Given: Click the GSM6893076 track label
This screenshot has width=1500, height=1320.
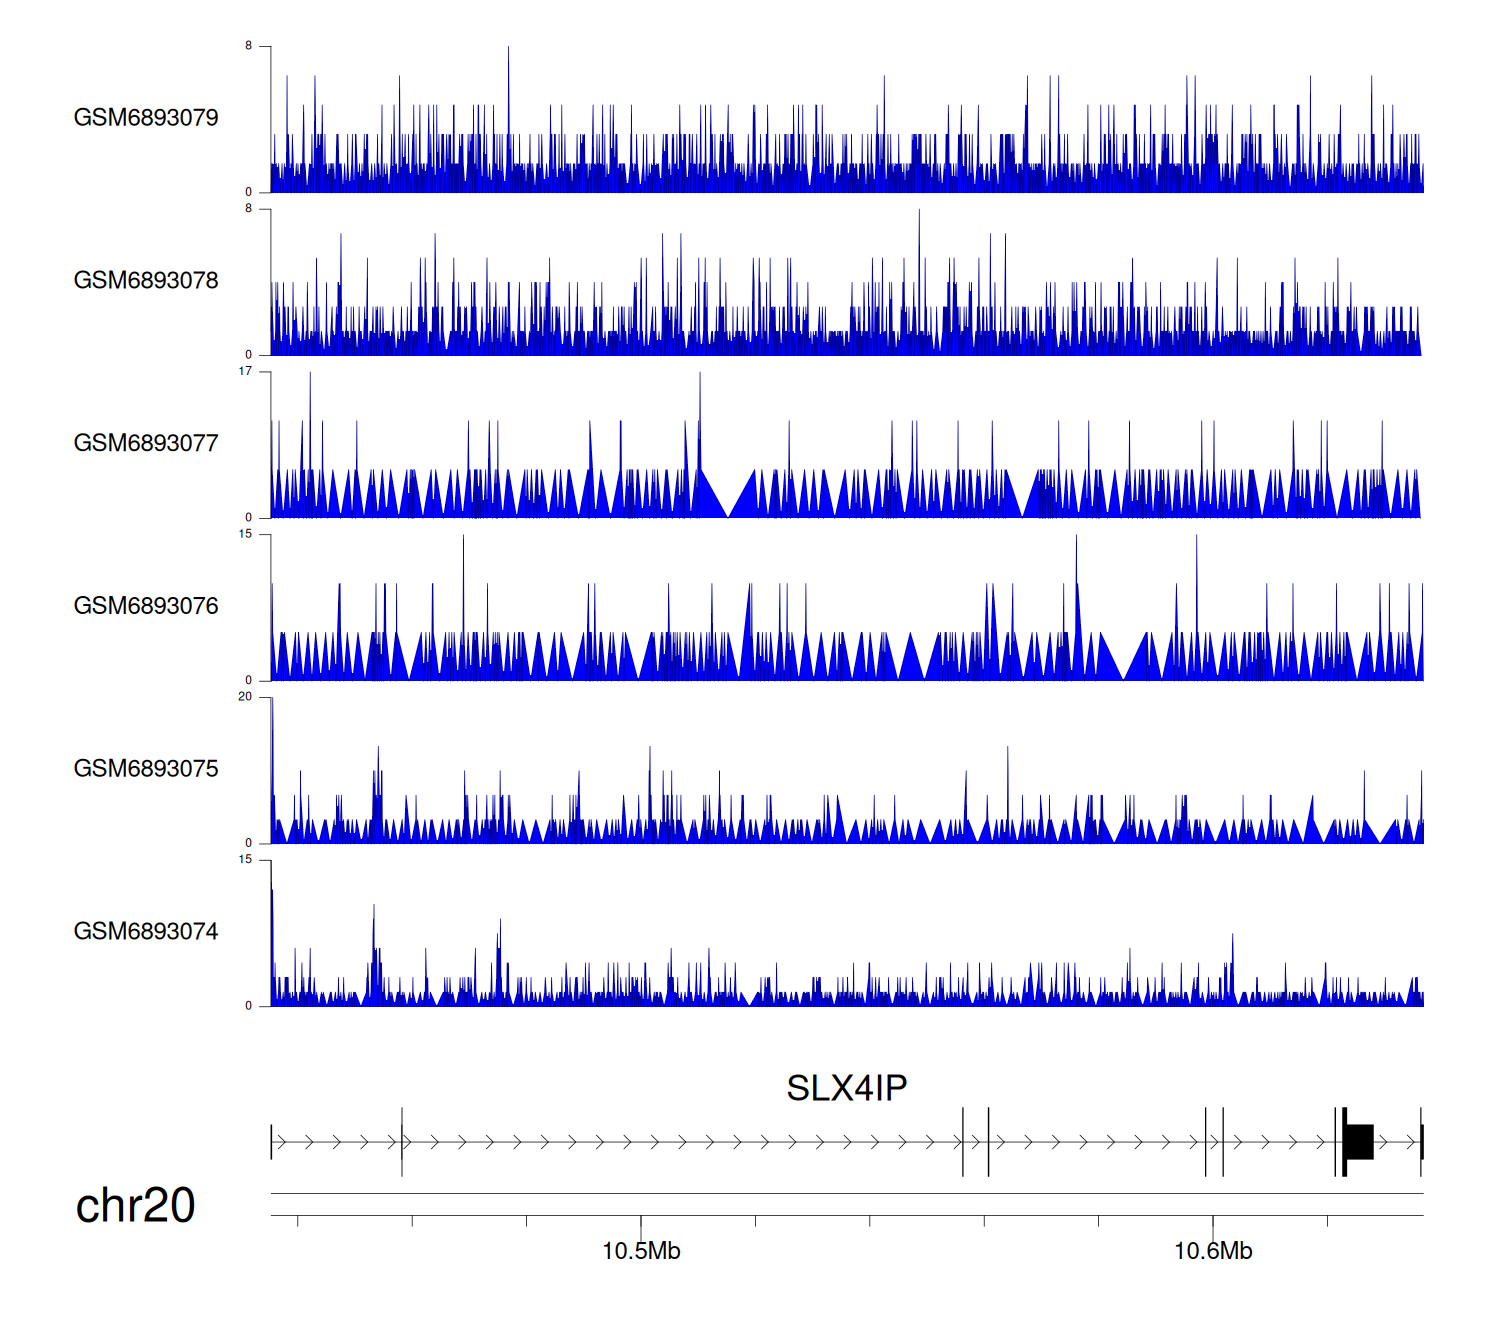Looking at the screenshot, I should [146, 606].
